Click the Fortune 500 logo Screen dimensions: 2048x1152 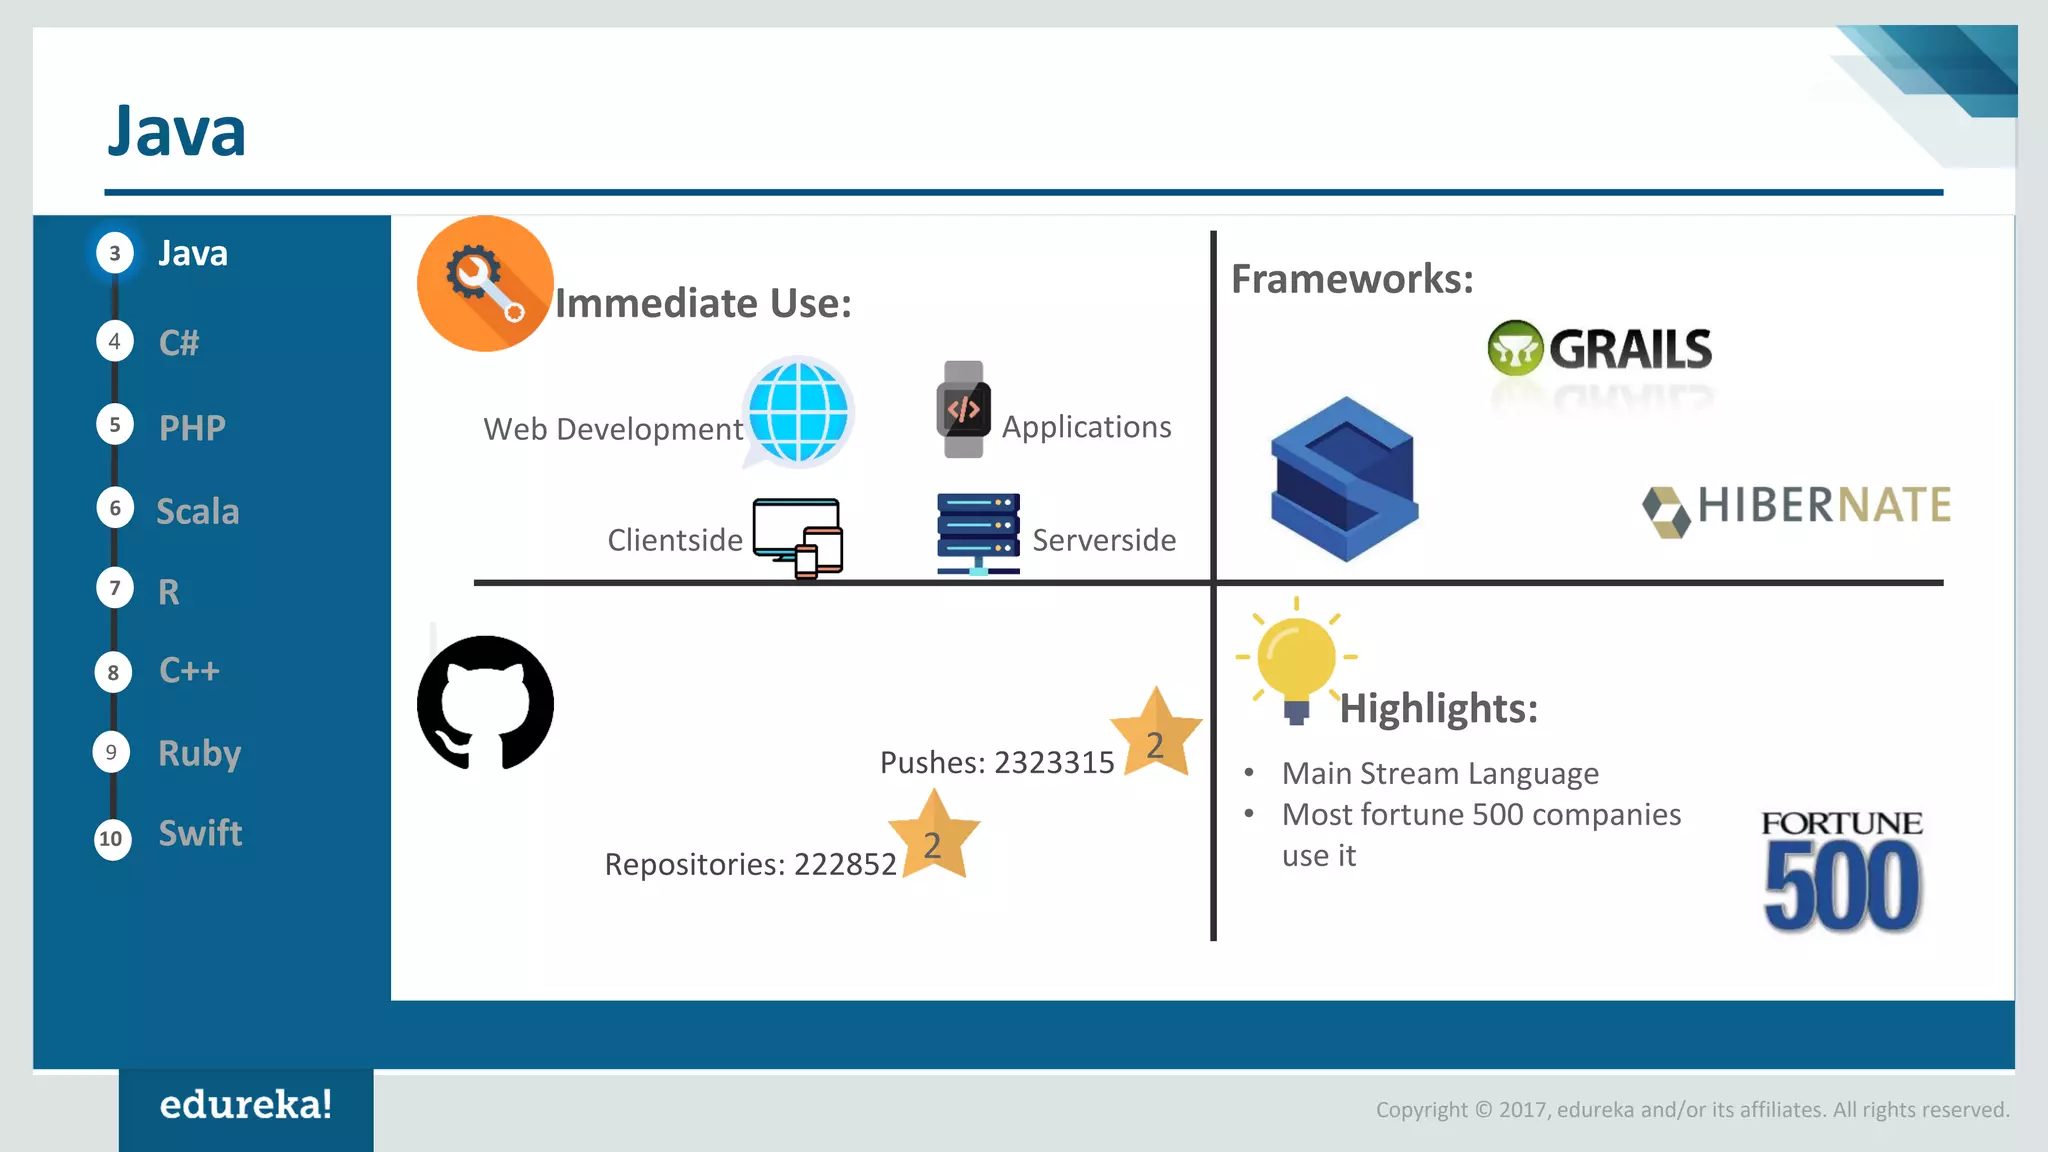(1841, 872)
